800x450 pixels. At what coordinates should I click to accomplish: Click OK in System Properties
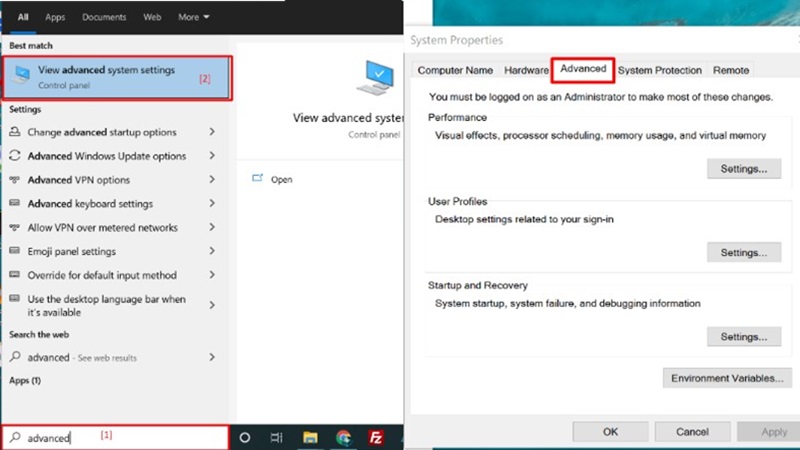pos(610,432)
